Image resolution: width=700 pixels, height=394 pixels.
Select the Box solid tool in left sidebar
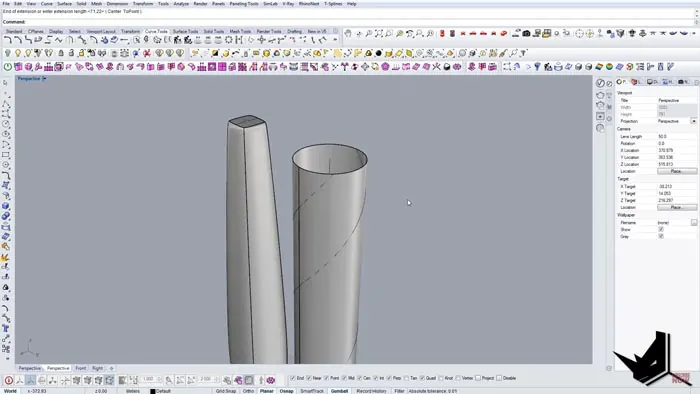click(x=5, y=206)
